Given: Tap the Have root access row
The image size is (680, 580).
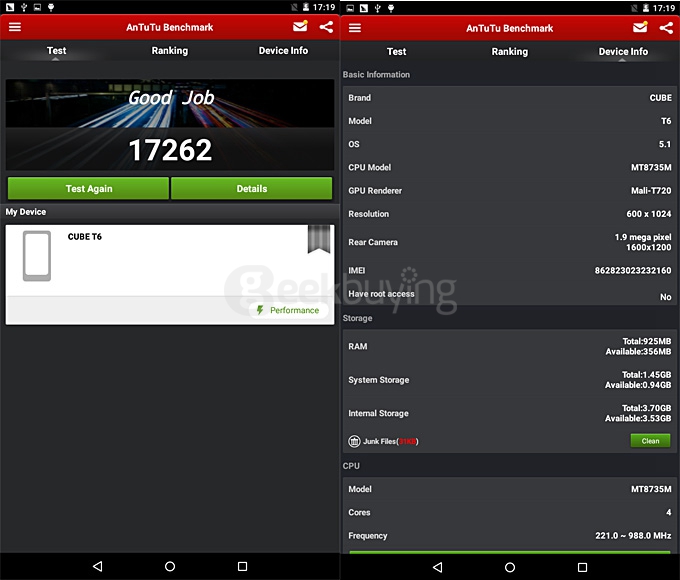Looking at the screenshot, I should 510,295.
